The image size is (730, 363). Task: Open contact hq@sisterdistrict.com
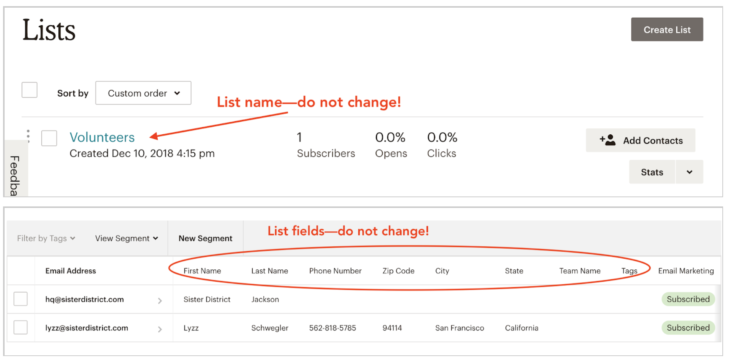click(84, 299)
